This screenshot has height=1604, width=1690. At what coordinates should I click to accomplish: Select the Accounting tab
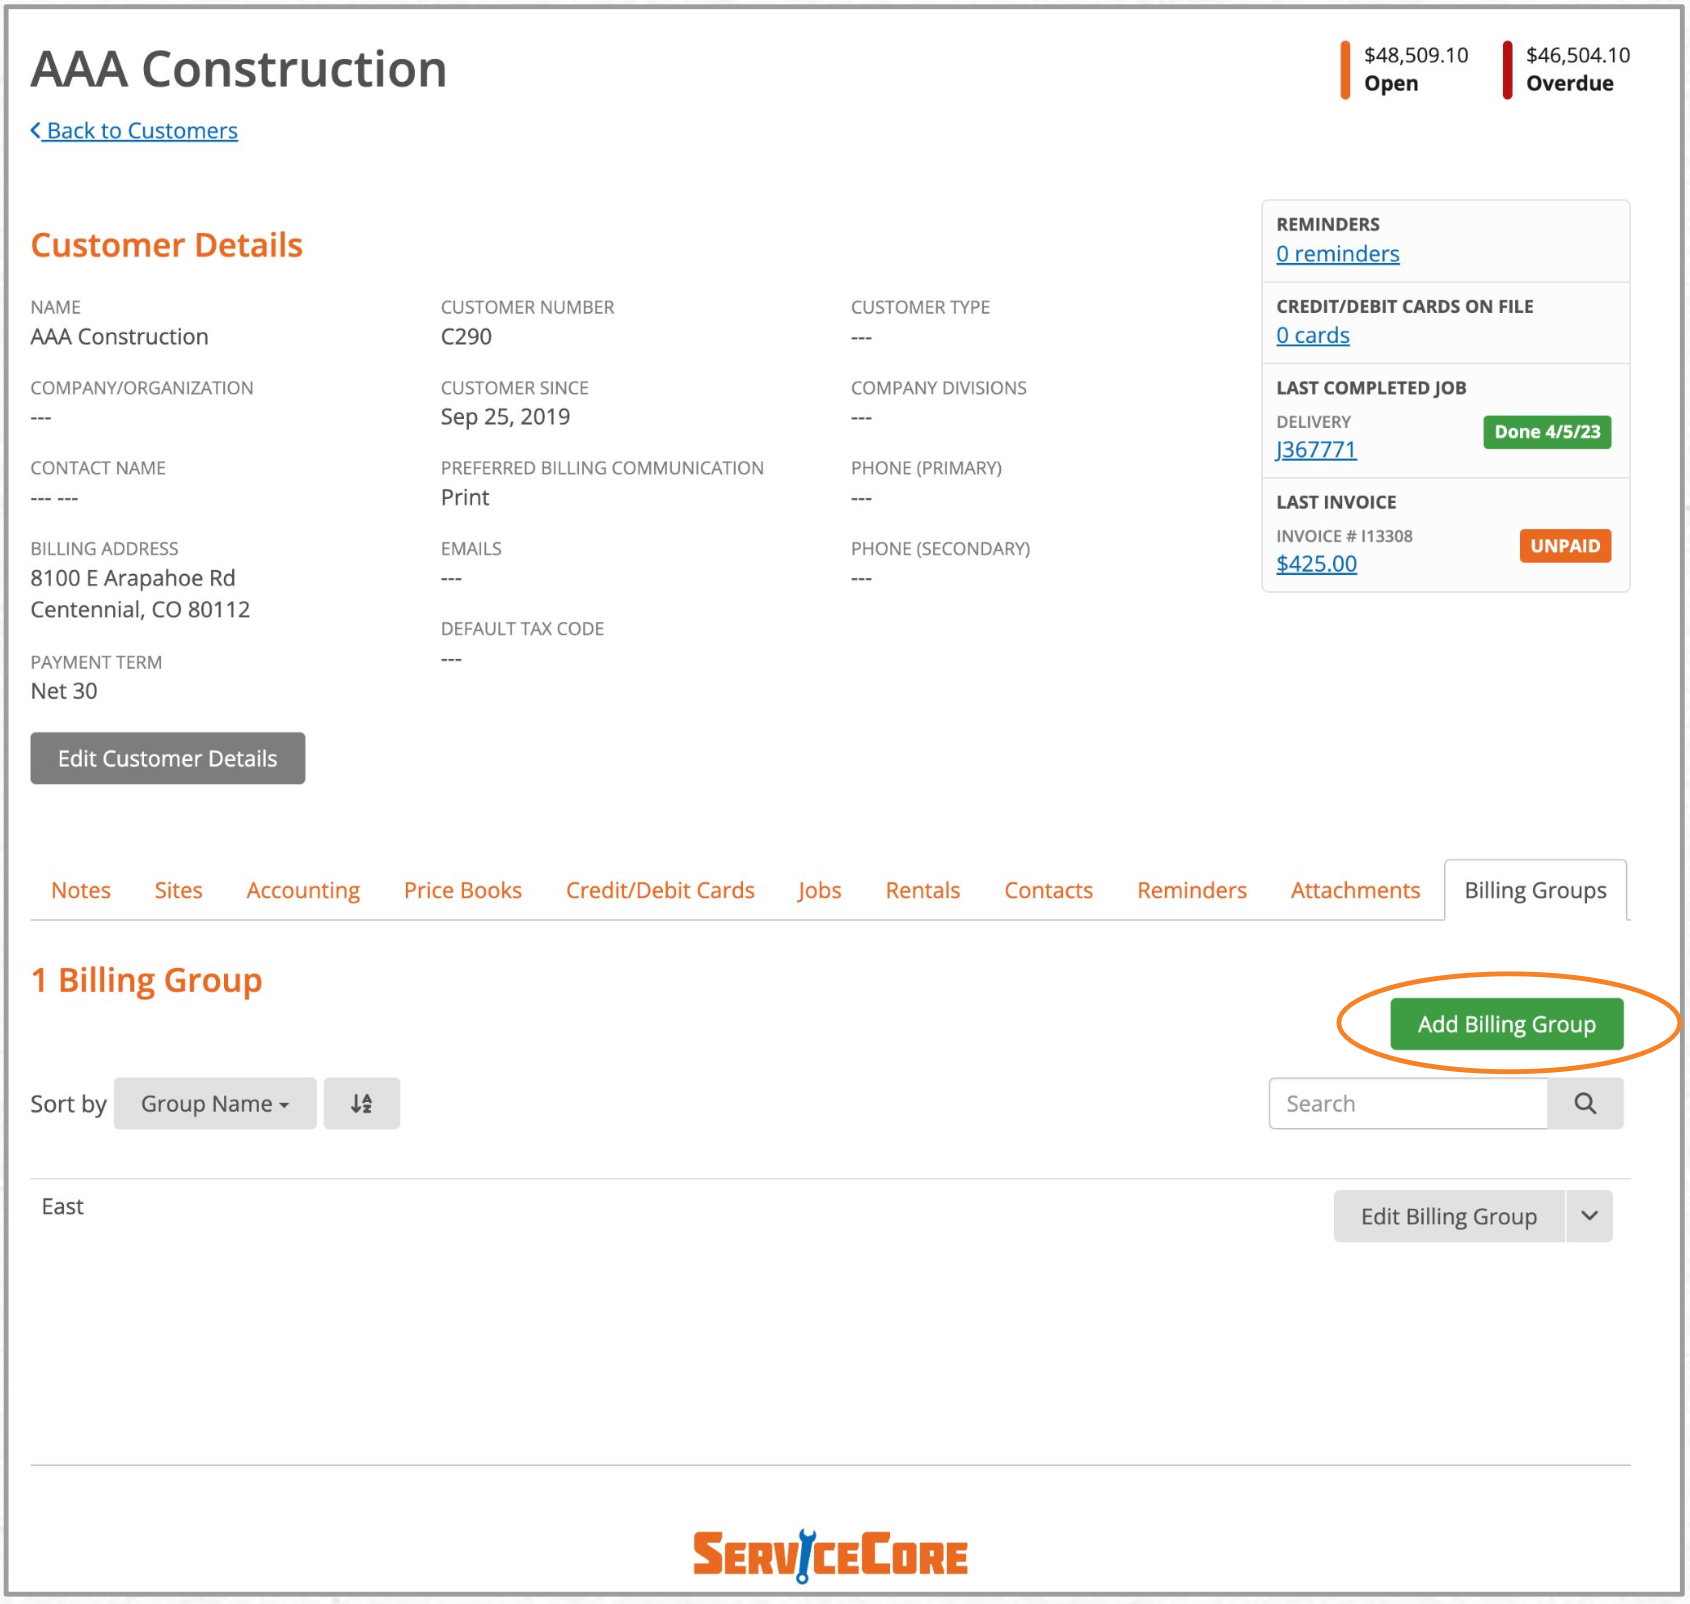point(302,890)
